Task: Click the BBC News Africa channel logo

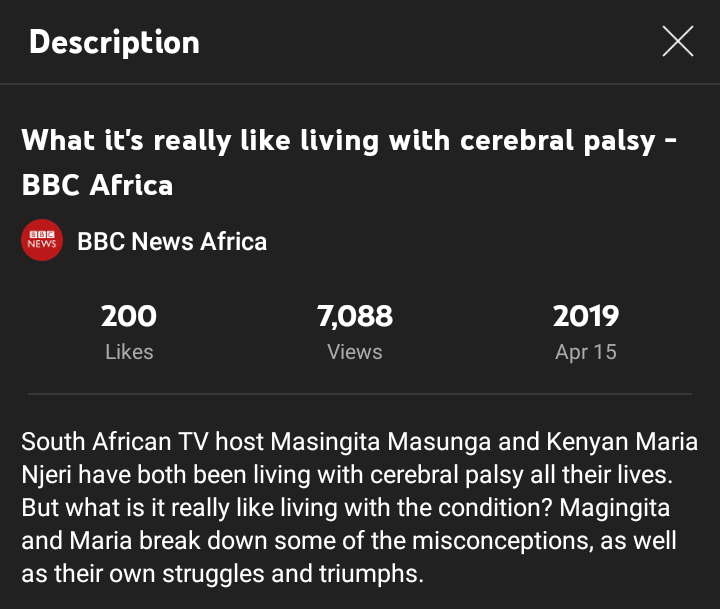Action: click(x=42, y=241)
